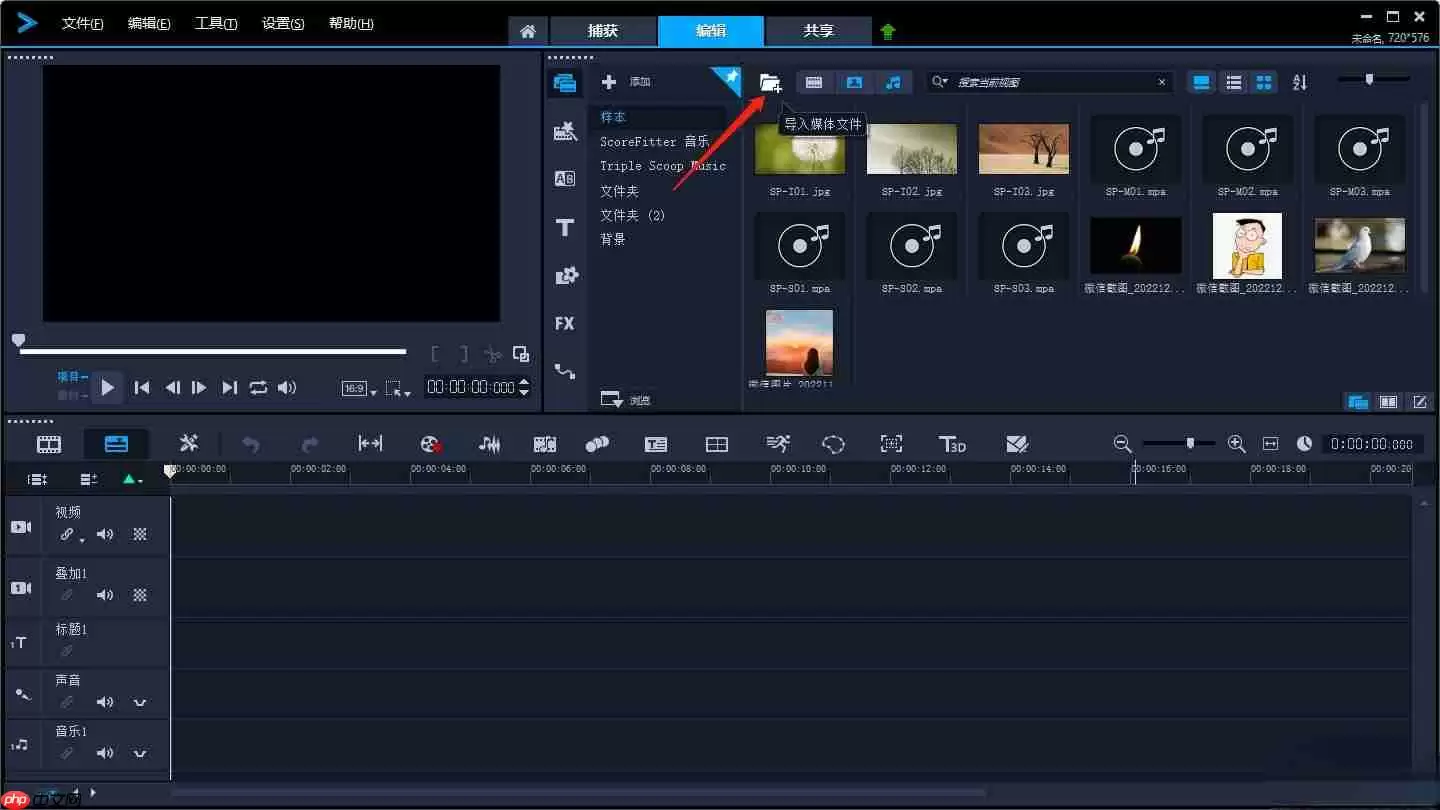Viewport: 1440px width, 810px height.
Task: Open the Title library T icon
Action: [x=565, y=228]
